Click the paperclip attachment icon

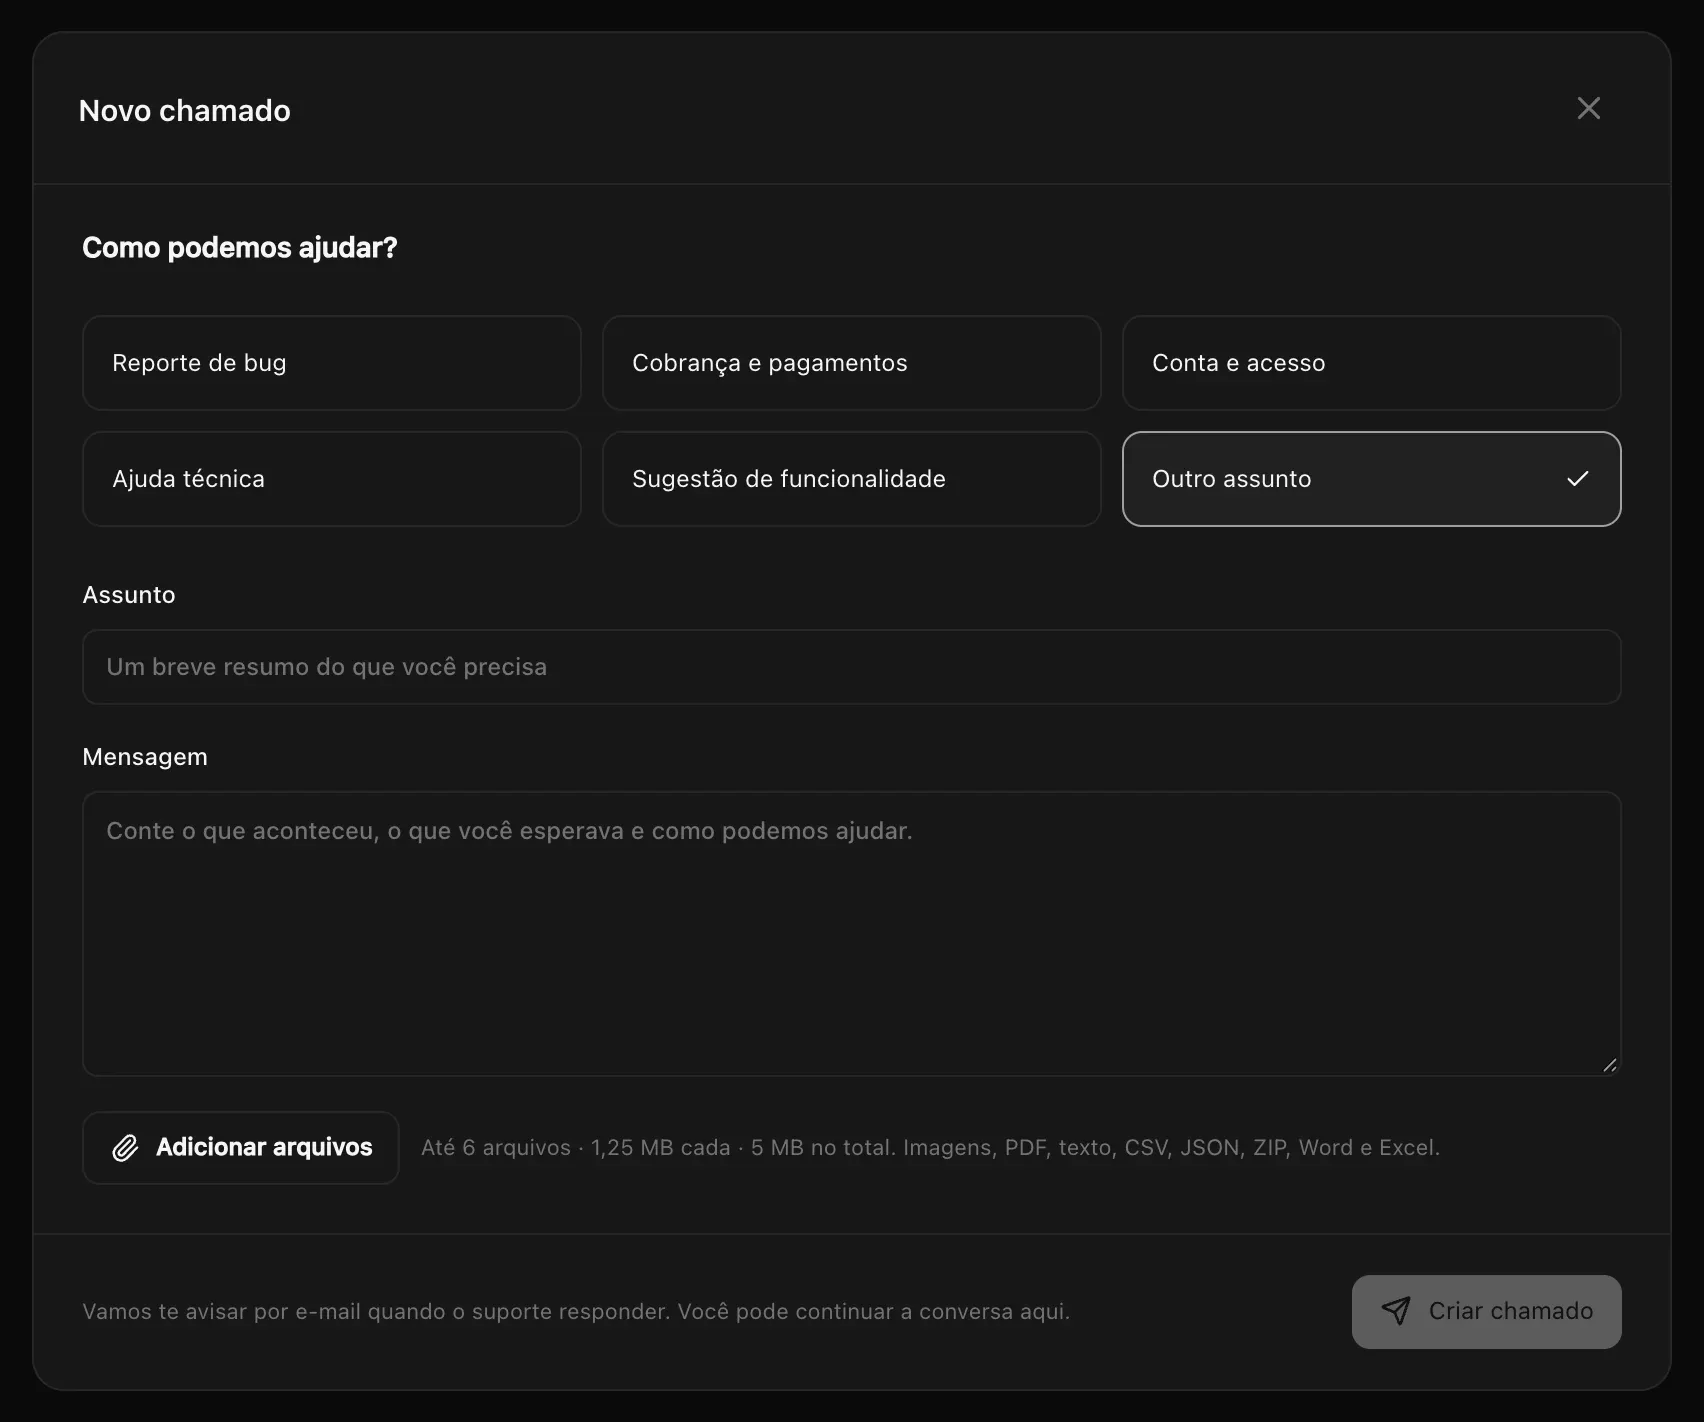[x=125, y=1148]
